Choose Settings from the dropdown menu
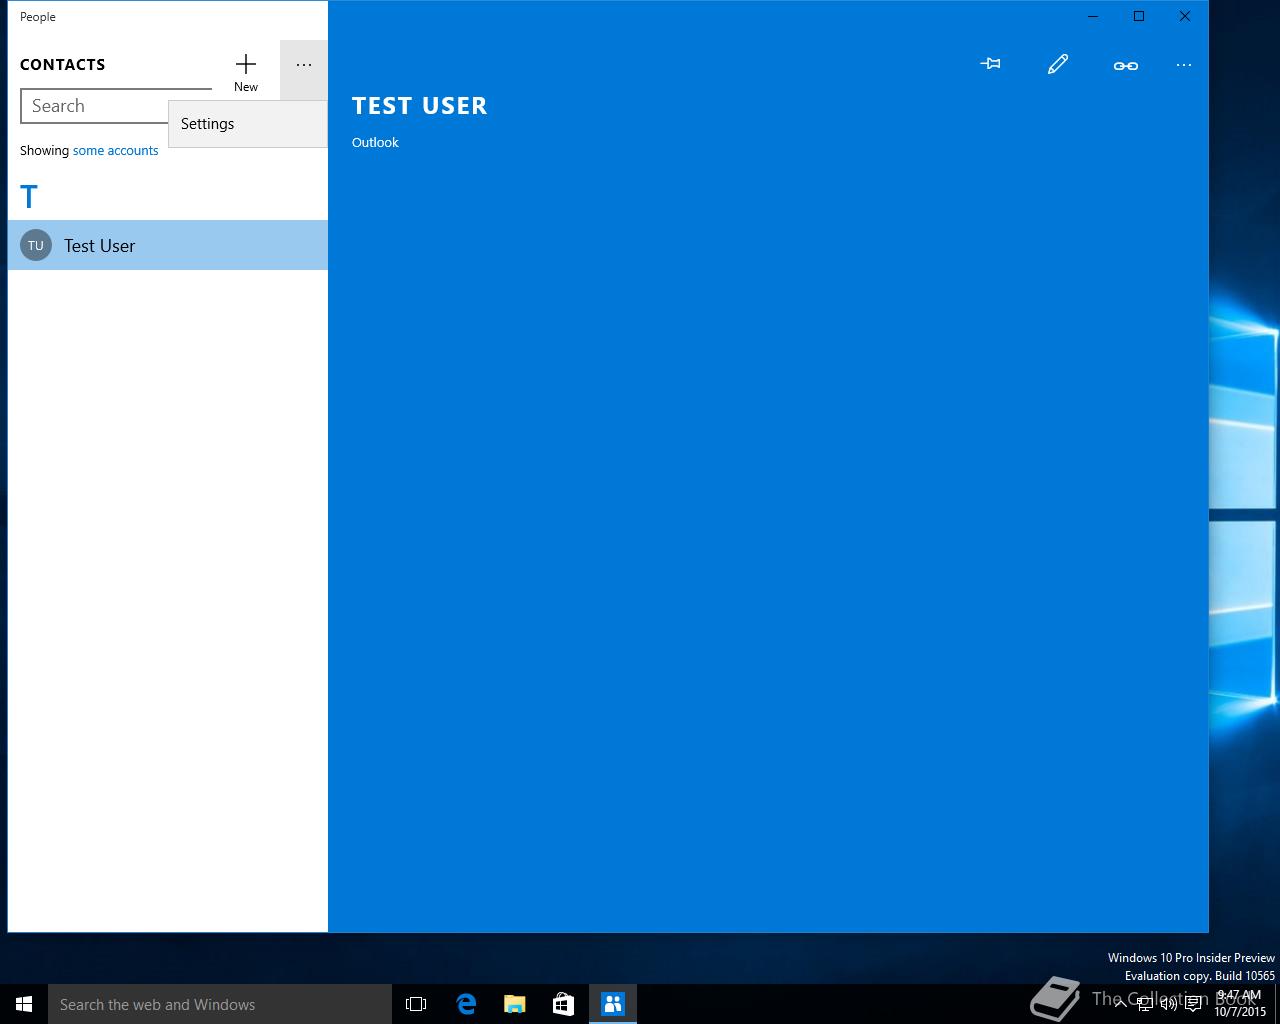 (248, 124)
